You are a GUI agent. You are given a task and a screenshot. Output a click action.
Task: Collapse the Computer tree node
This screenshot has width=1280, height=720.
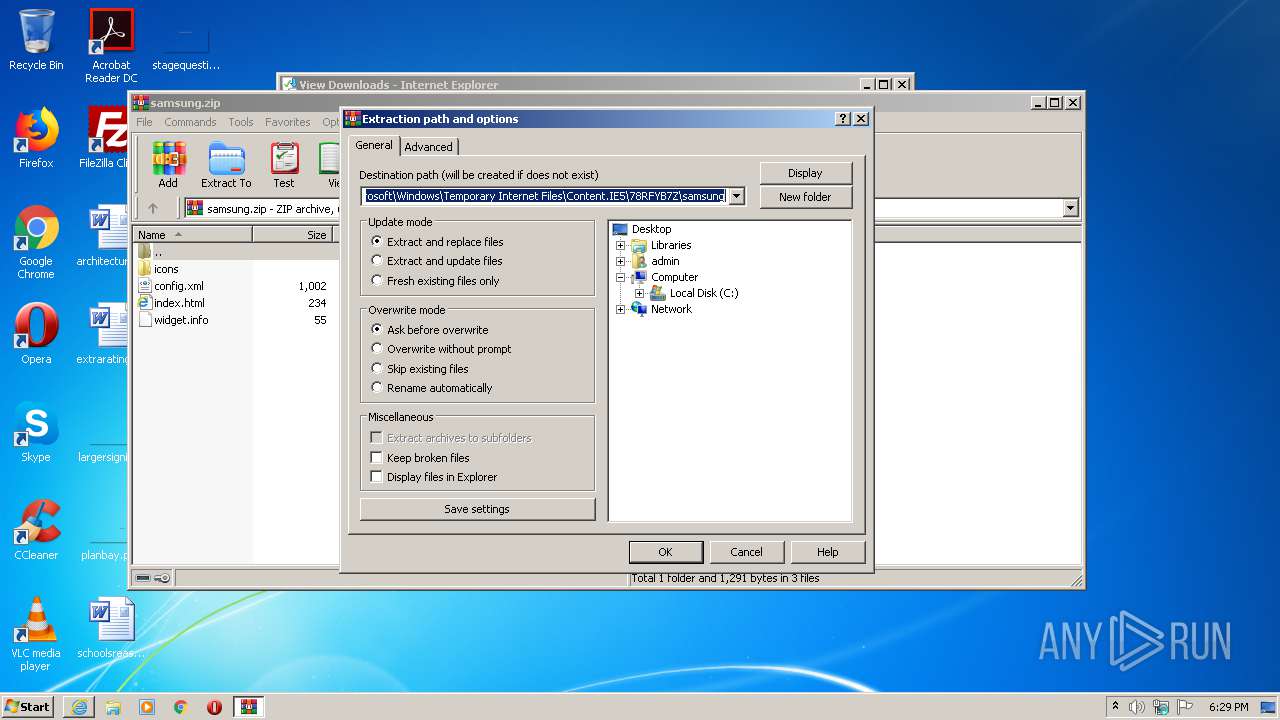click(620, 277)
